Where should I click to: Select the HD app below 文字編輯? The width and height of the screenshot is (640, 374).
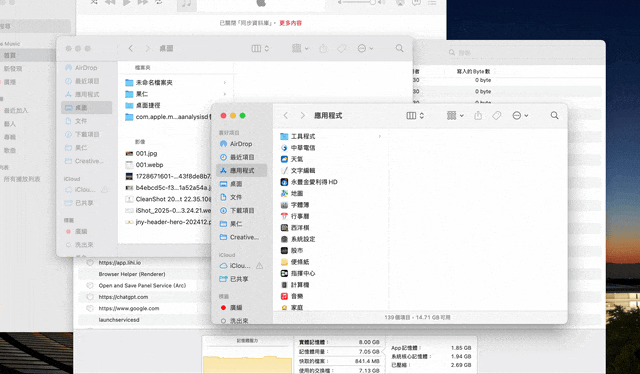(x=309, y=182)
